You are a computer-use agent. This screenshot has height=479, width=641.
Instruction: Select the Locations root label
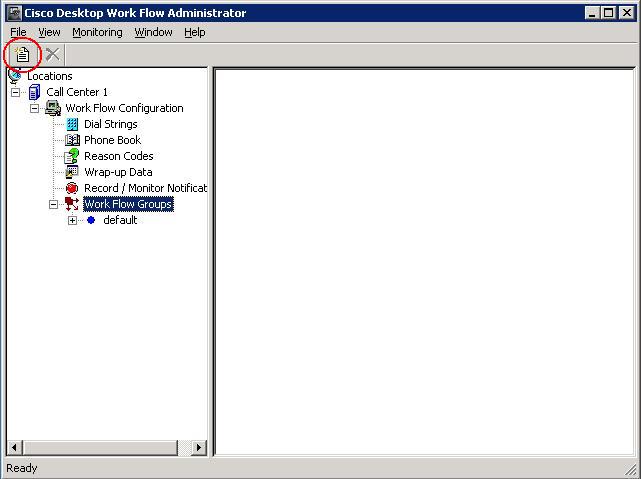[x=49, y=76]
